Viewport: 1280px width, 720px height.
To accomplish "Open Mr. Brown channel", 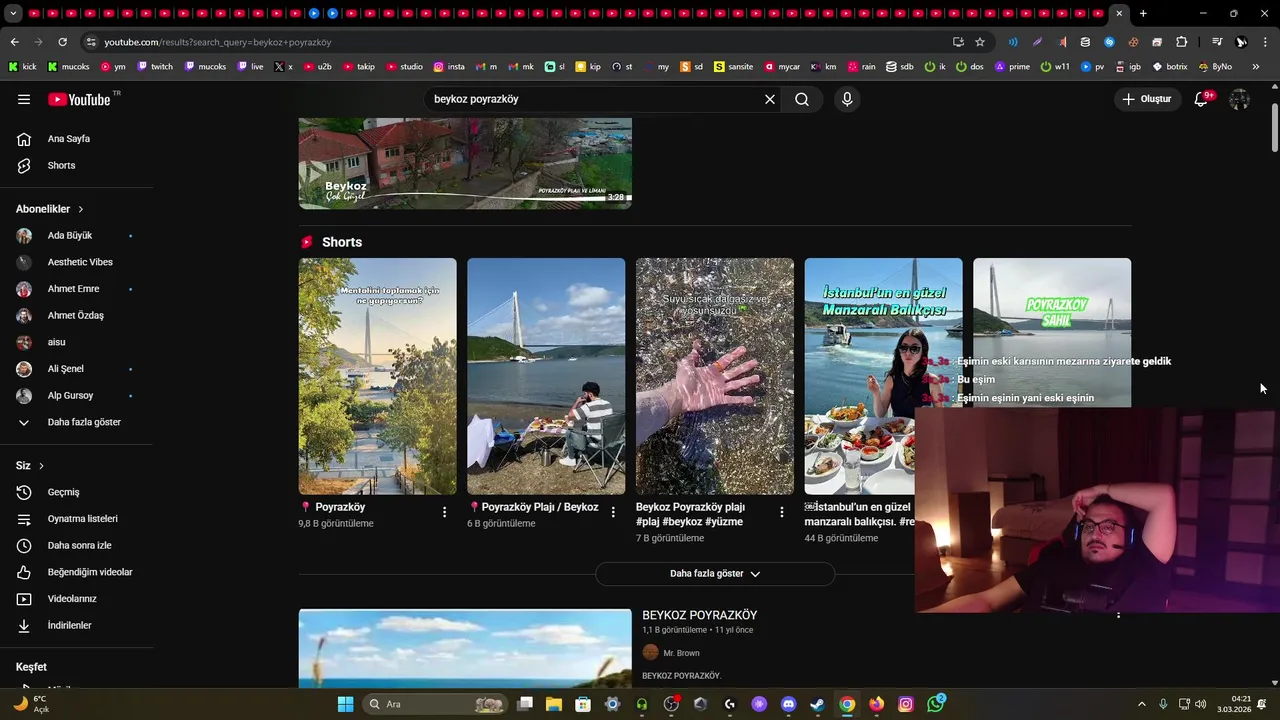I will [681, 653].
